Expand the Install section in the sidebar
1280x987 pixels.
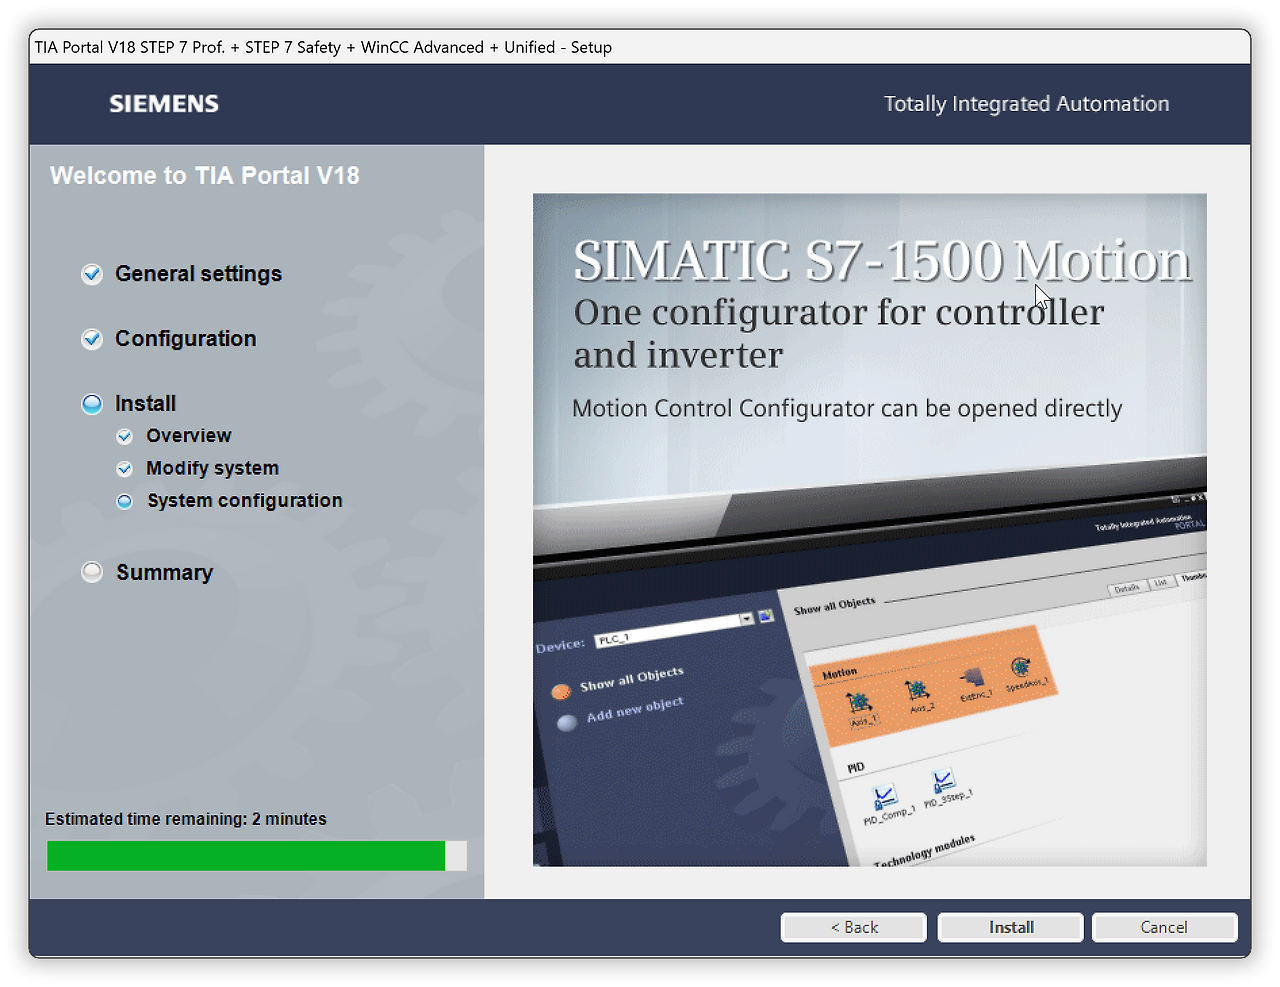coord(145,403)
